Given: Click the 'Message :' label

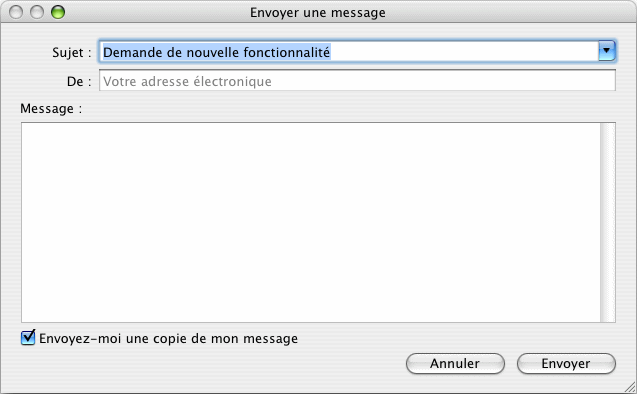Looking at the screenshot, I should 51,108.
